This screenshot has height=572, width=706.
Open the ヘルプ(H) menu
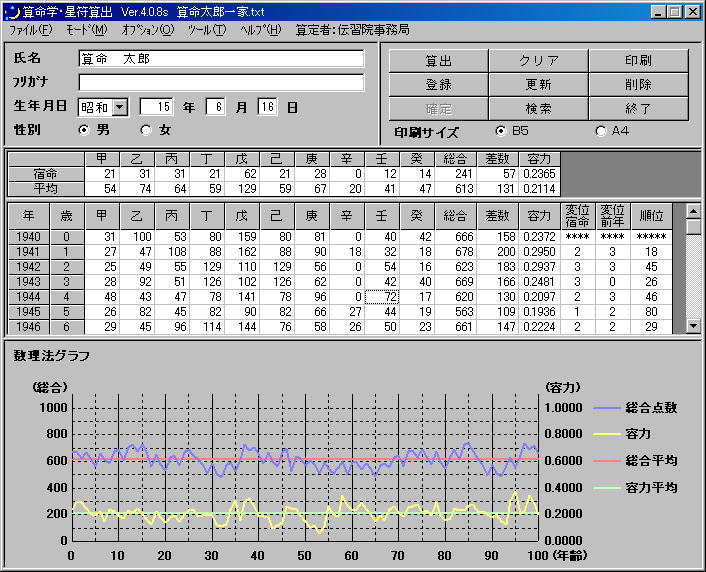tap(260, 30)
